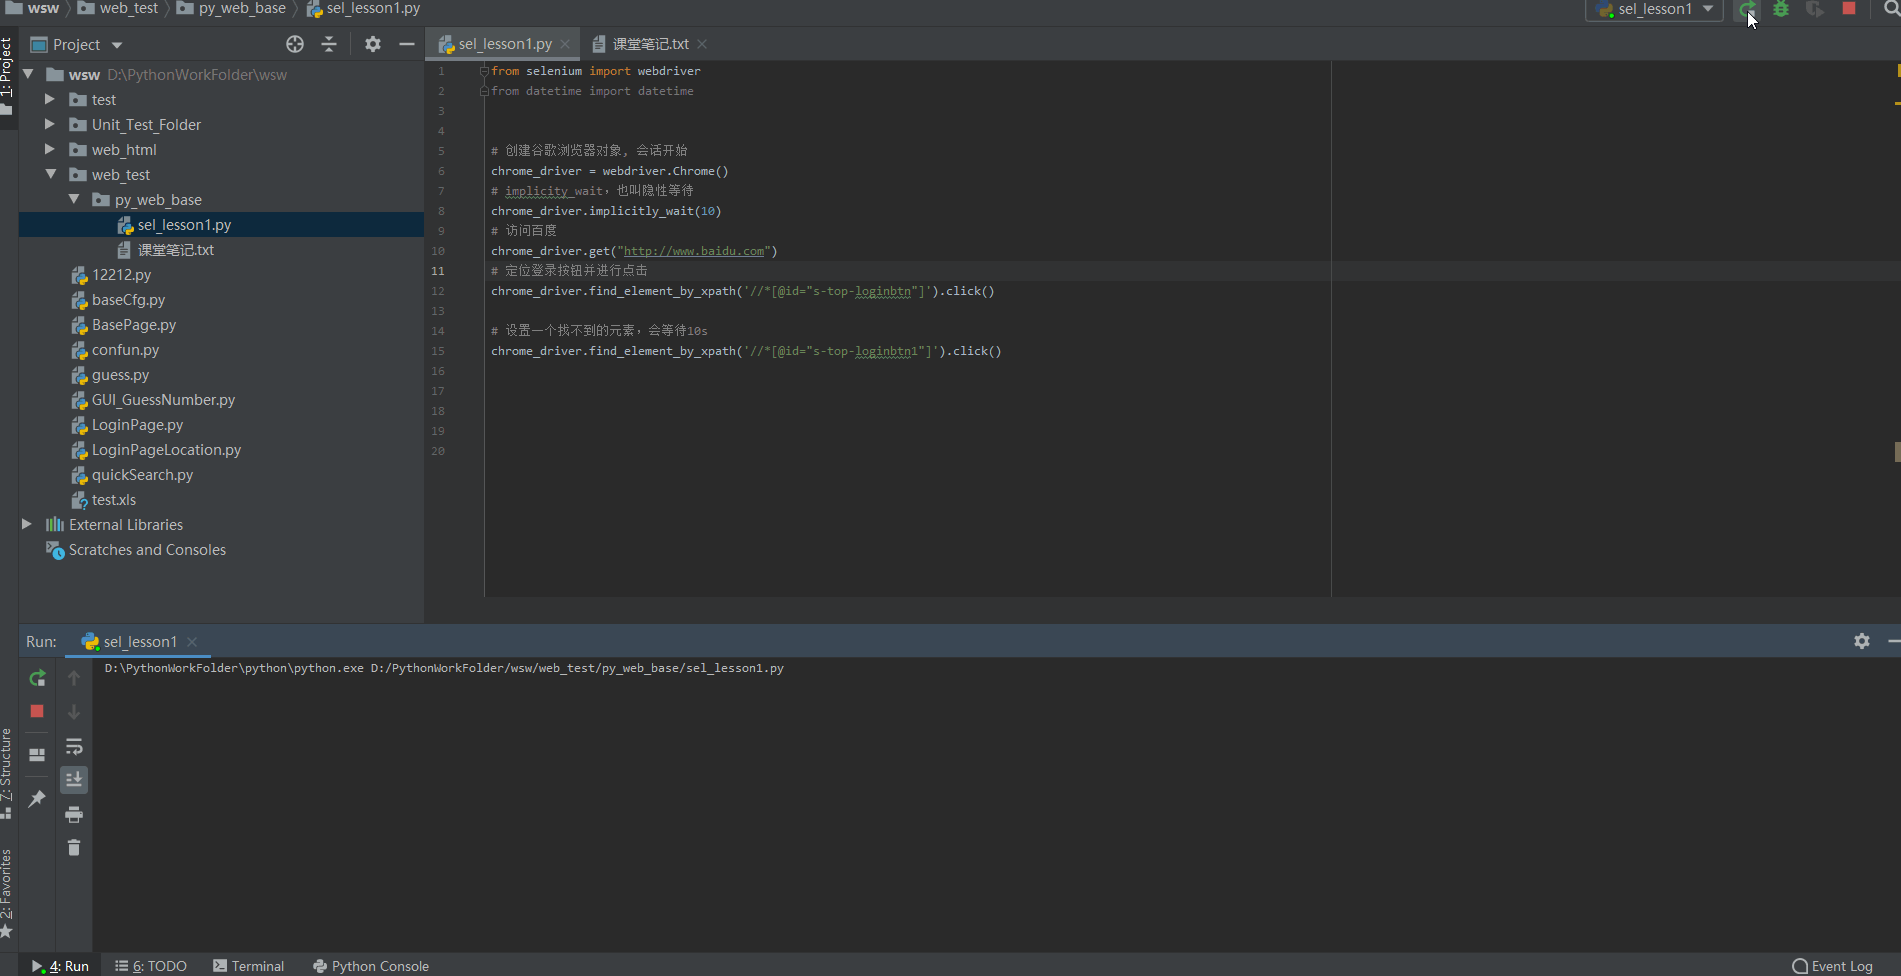Viewport: 1901px width, 976px height.
Task: Expand the web_html folder
Action: pyautogui.click(x=50, y=149)
